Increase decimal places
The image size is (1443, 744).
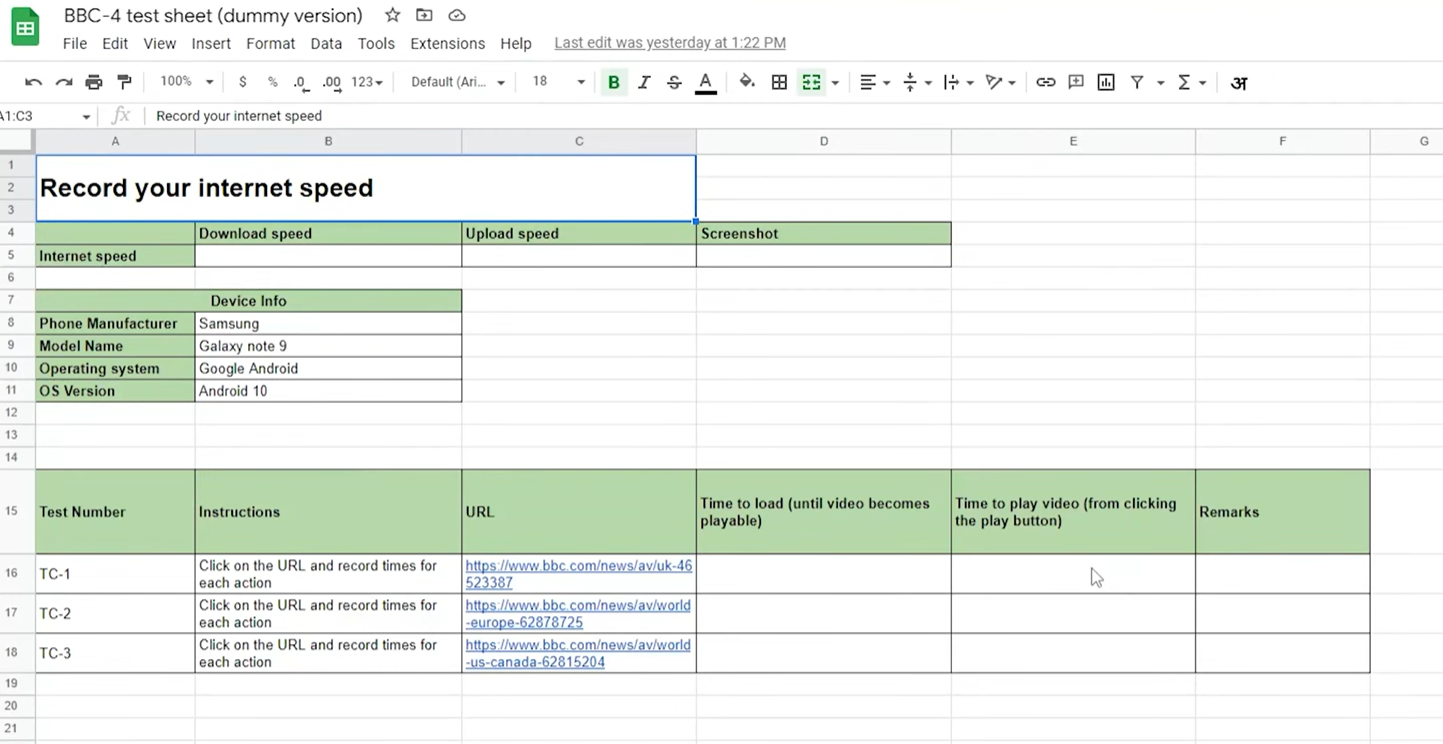coord(331,82)
